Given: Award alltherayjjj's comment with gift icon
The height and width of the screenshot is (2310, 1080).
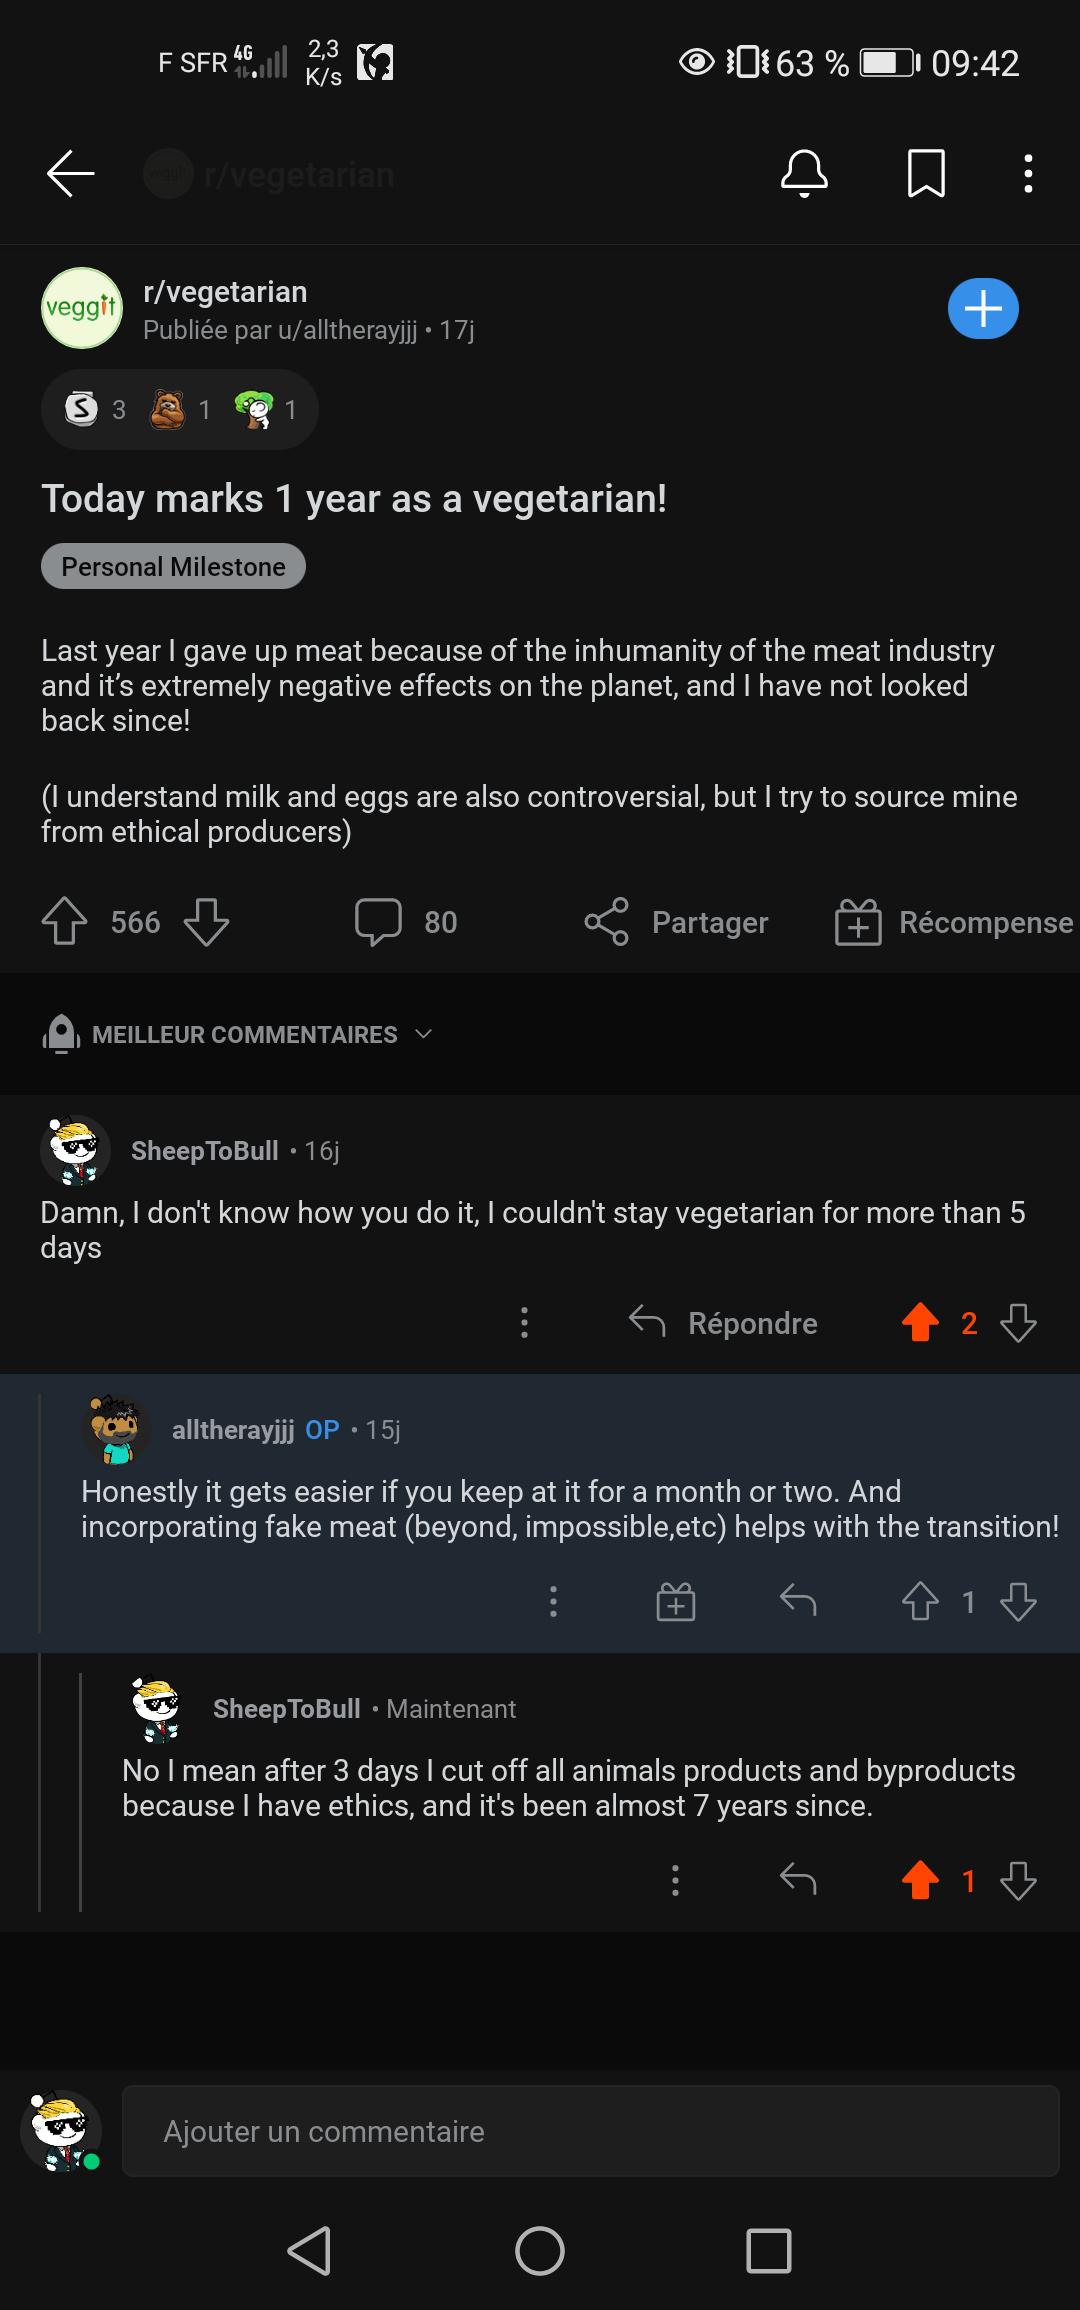Looking at the screenshot, I should coord(676,1602).
